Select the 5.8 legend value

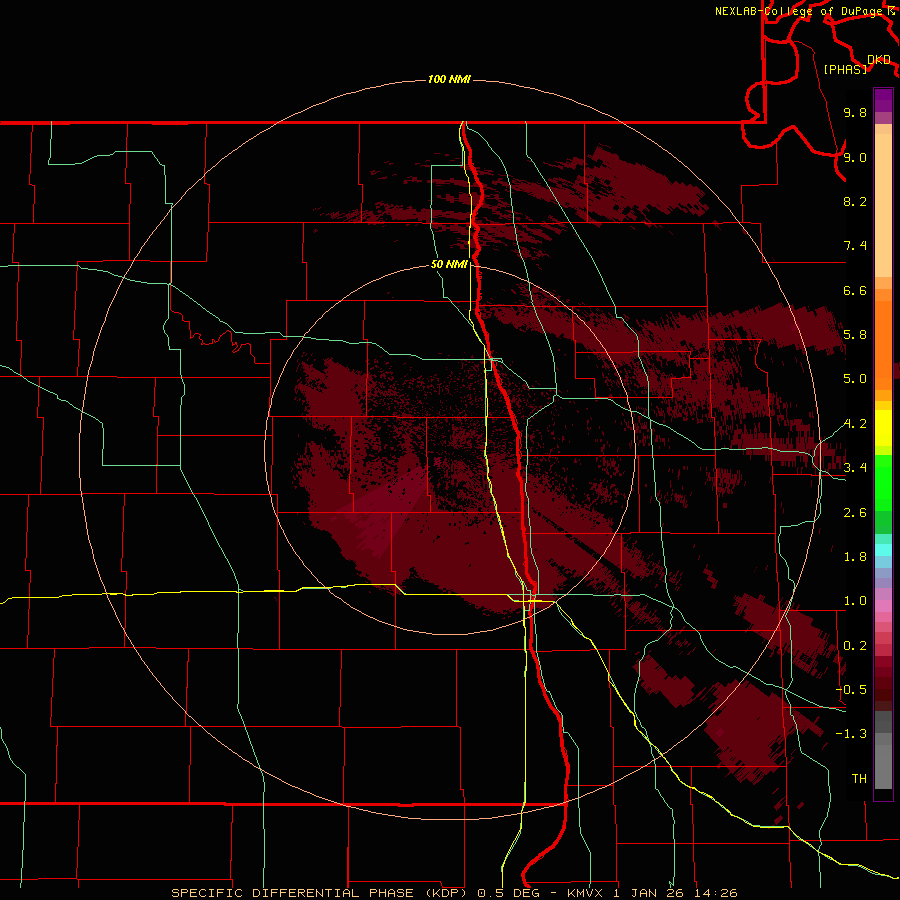855,335
